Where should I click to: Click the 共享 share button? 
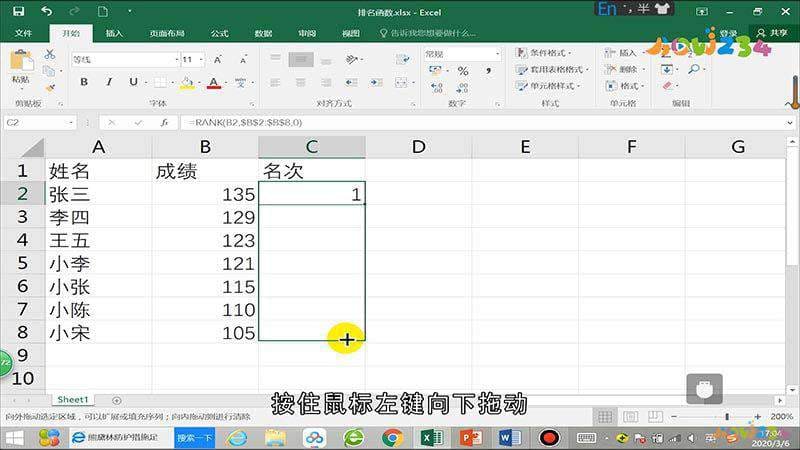point(772,33)
